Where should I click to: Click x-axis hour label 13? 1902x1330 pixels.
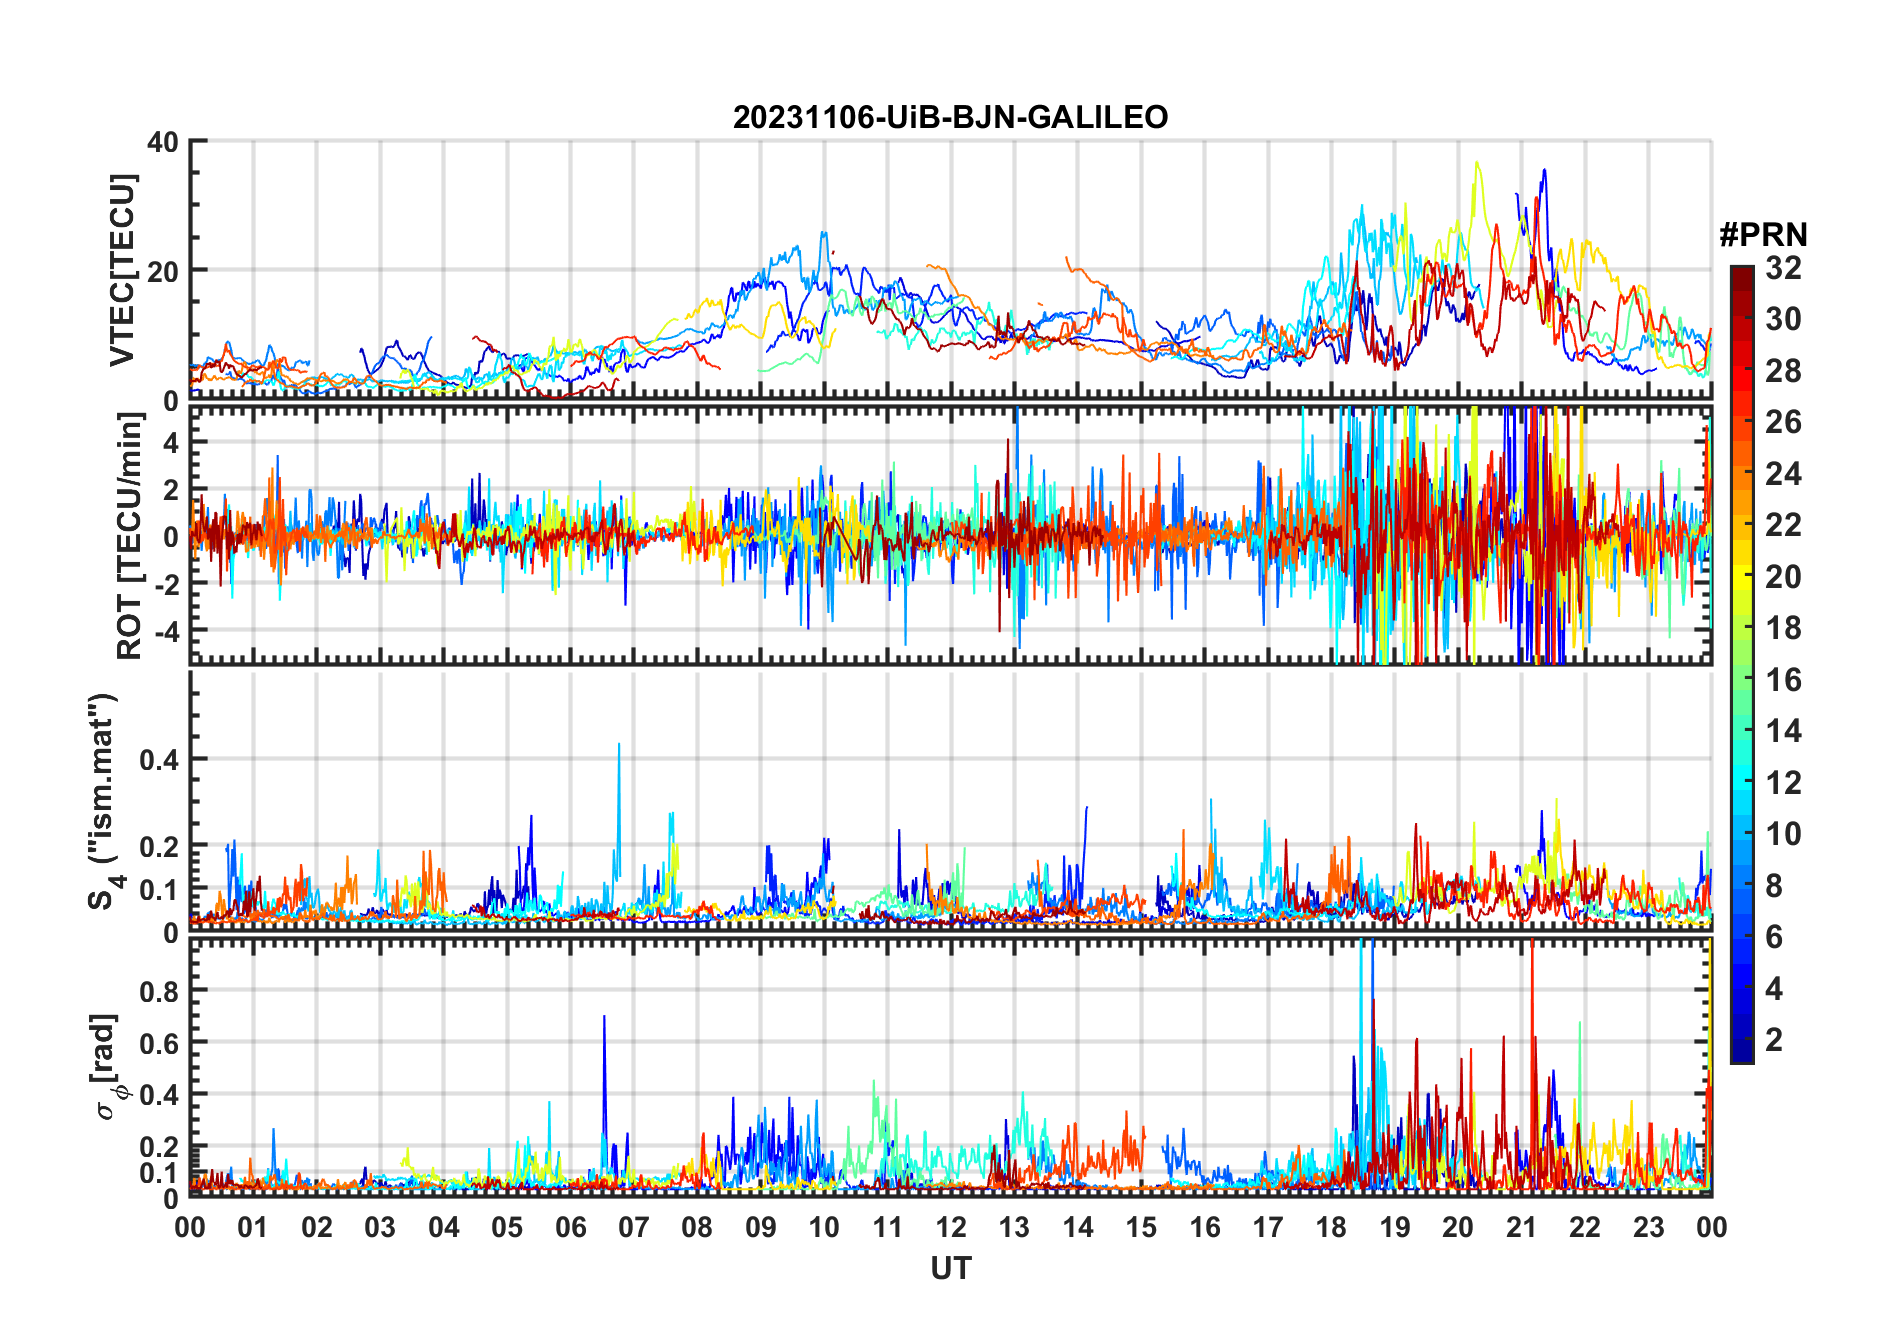click(1014, 1228)
